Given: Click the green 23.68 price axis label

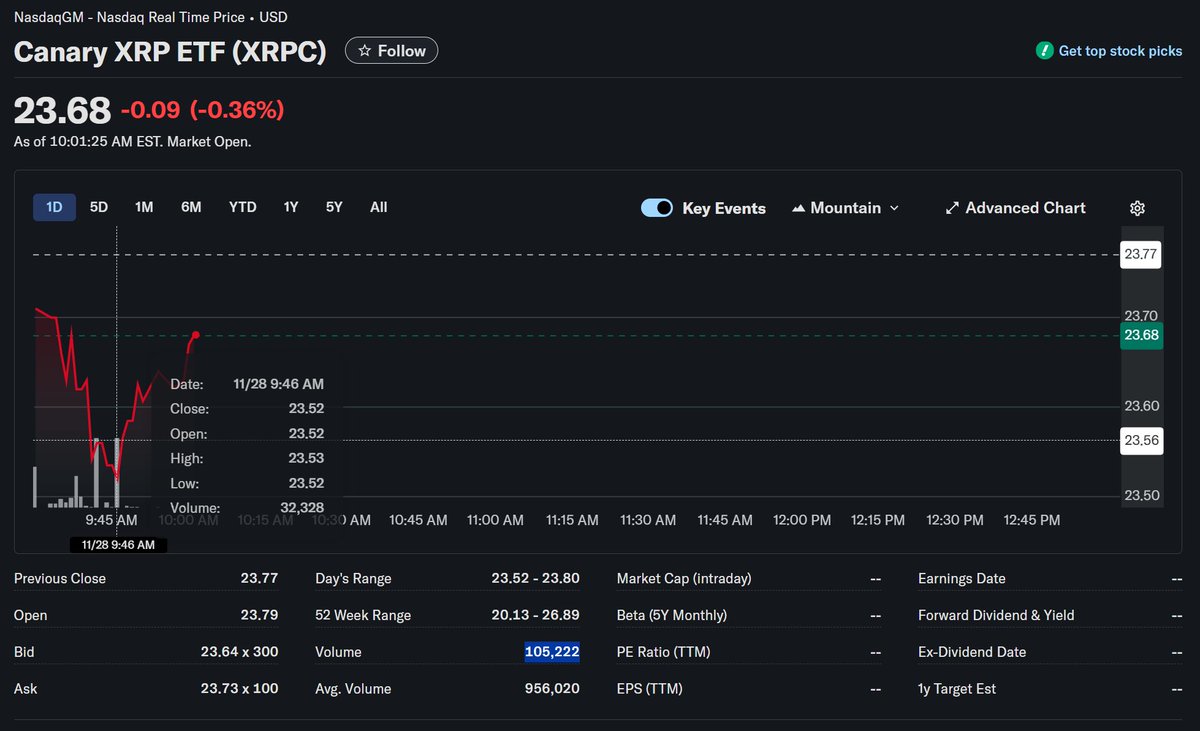Looking at the screenshot, I should pyautogui.click(x=1141, y=335).
